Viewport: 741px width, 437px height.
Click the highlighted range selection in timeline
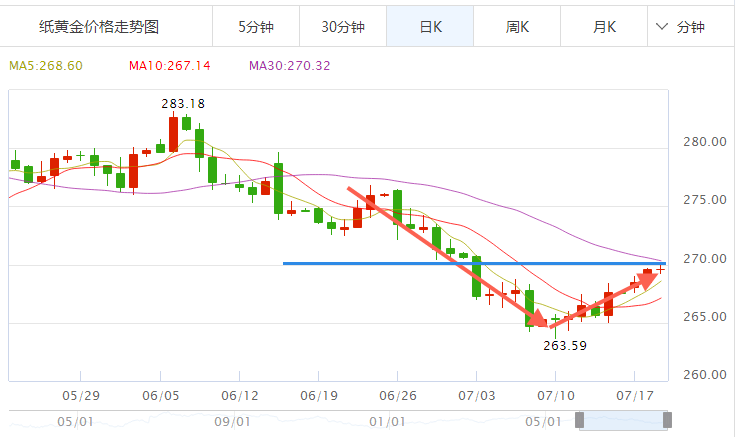coord(623,420)
